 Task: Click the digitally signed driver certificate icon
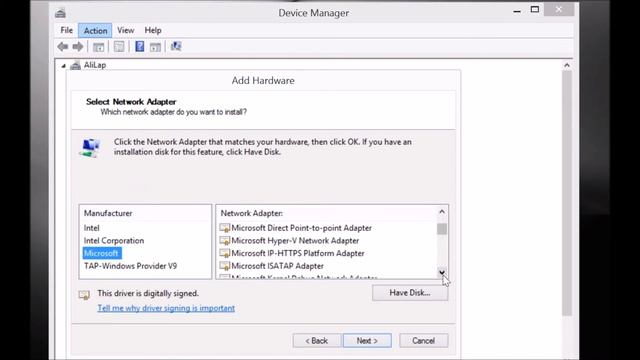click(84, 295)
